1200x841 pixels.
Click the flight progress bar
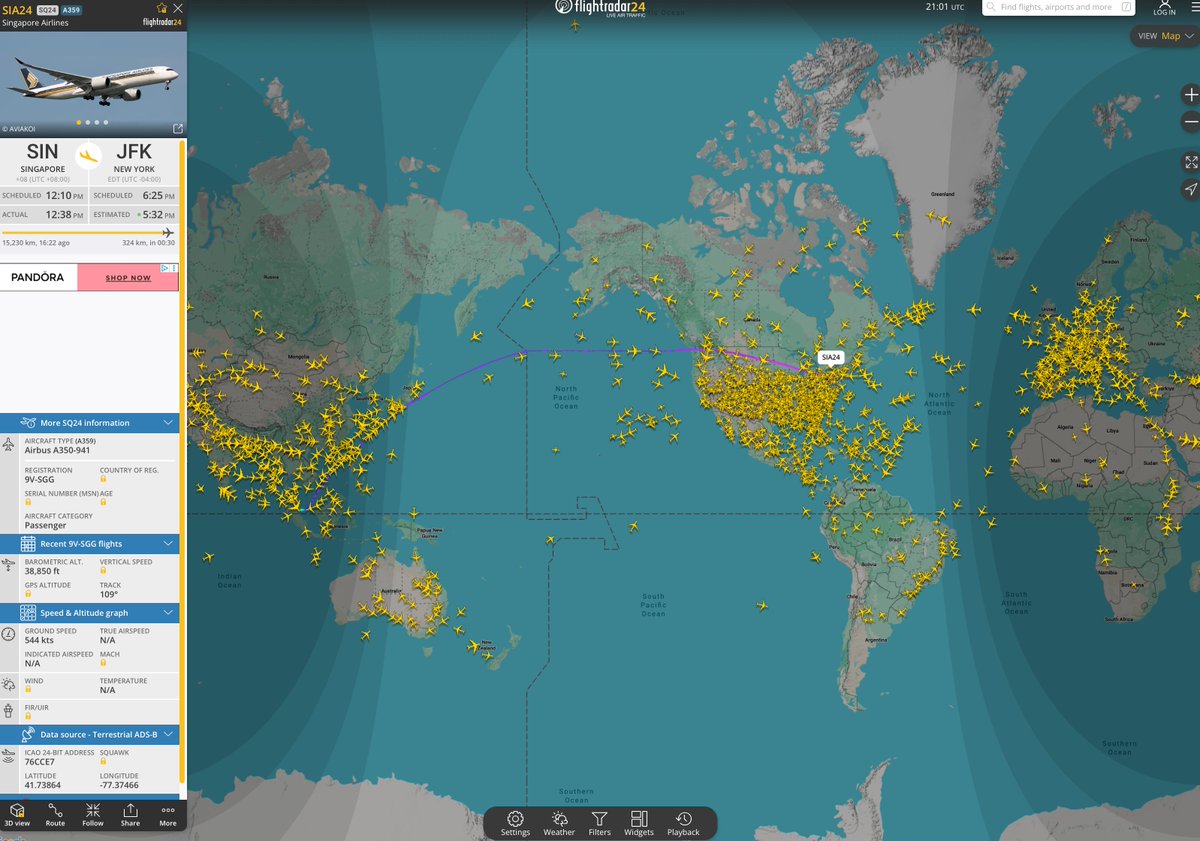pos(88,233)
